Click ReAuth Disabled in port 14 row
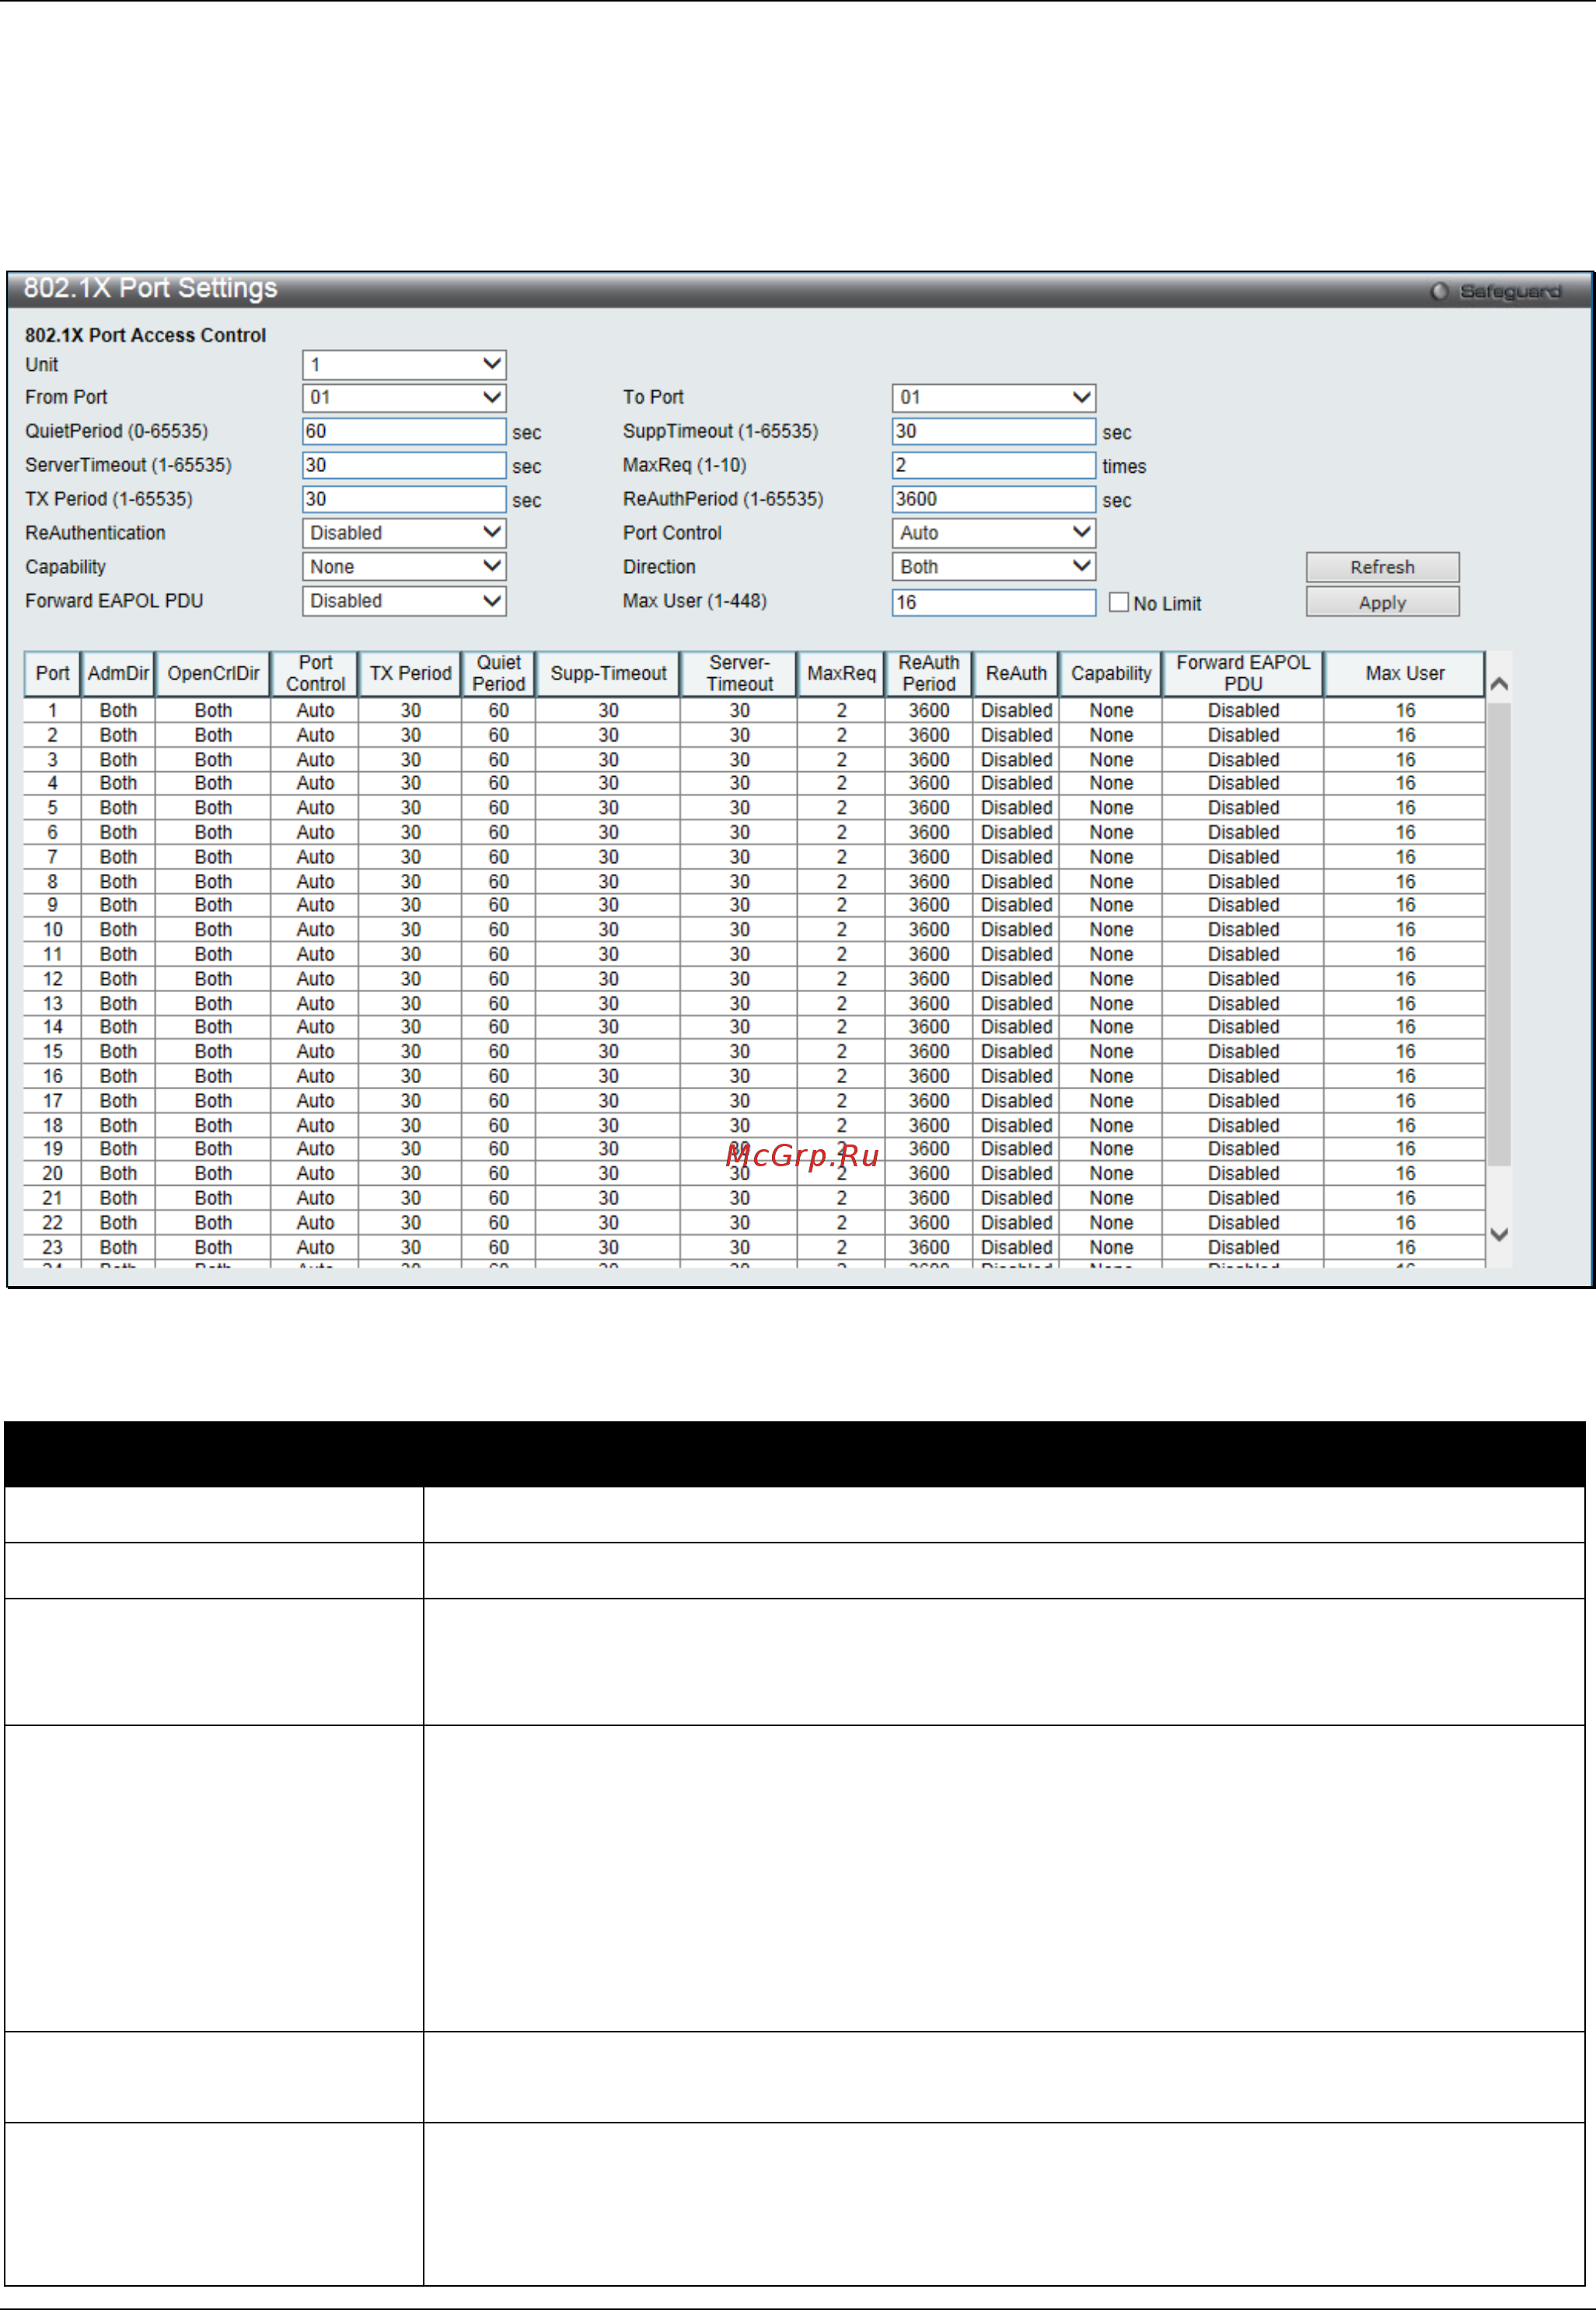The width and height of the screenshot is (1596, 2310). click(1016, 1027)
